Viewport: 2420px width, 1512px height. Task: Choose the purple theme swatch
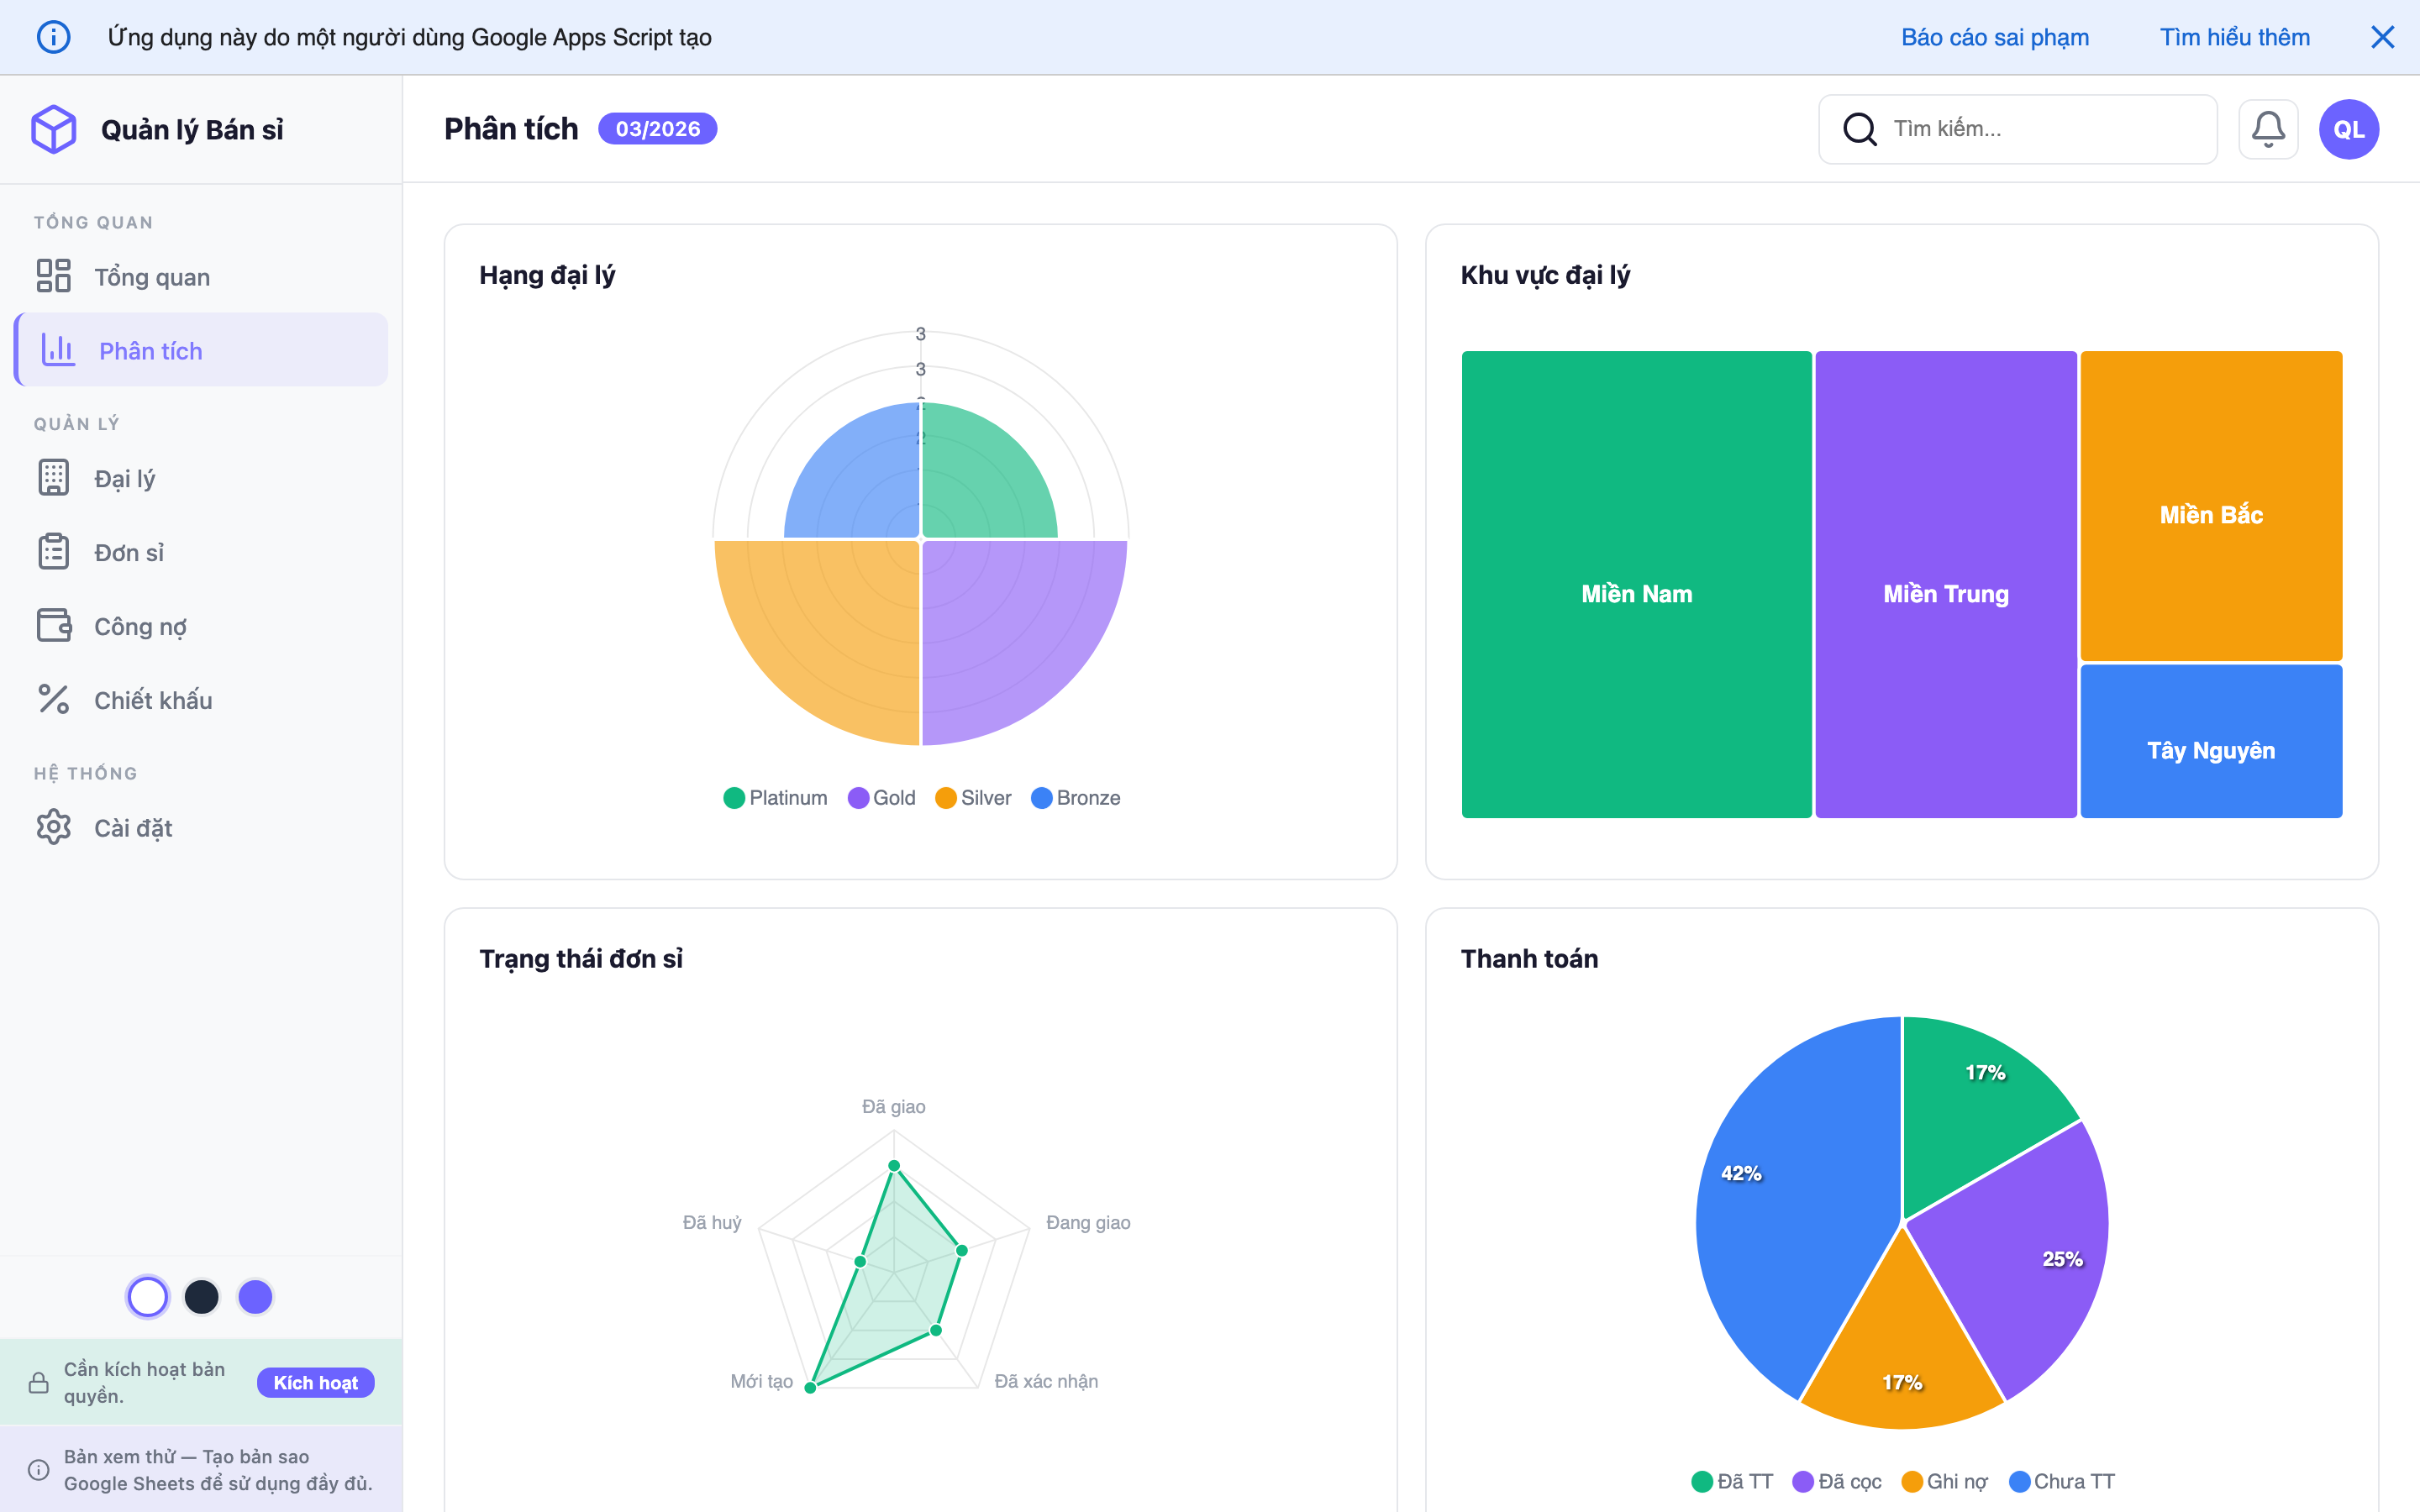[x=255, y=1297]
